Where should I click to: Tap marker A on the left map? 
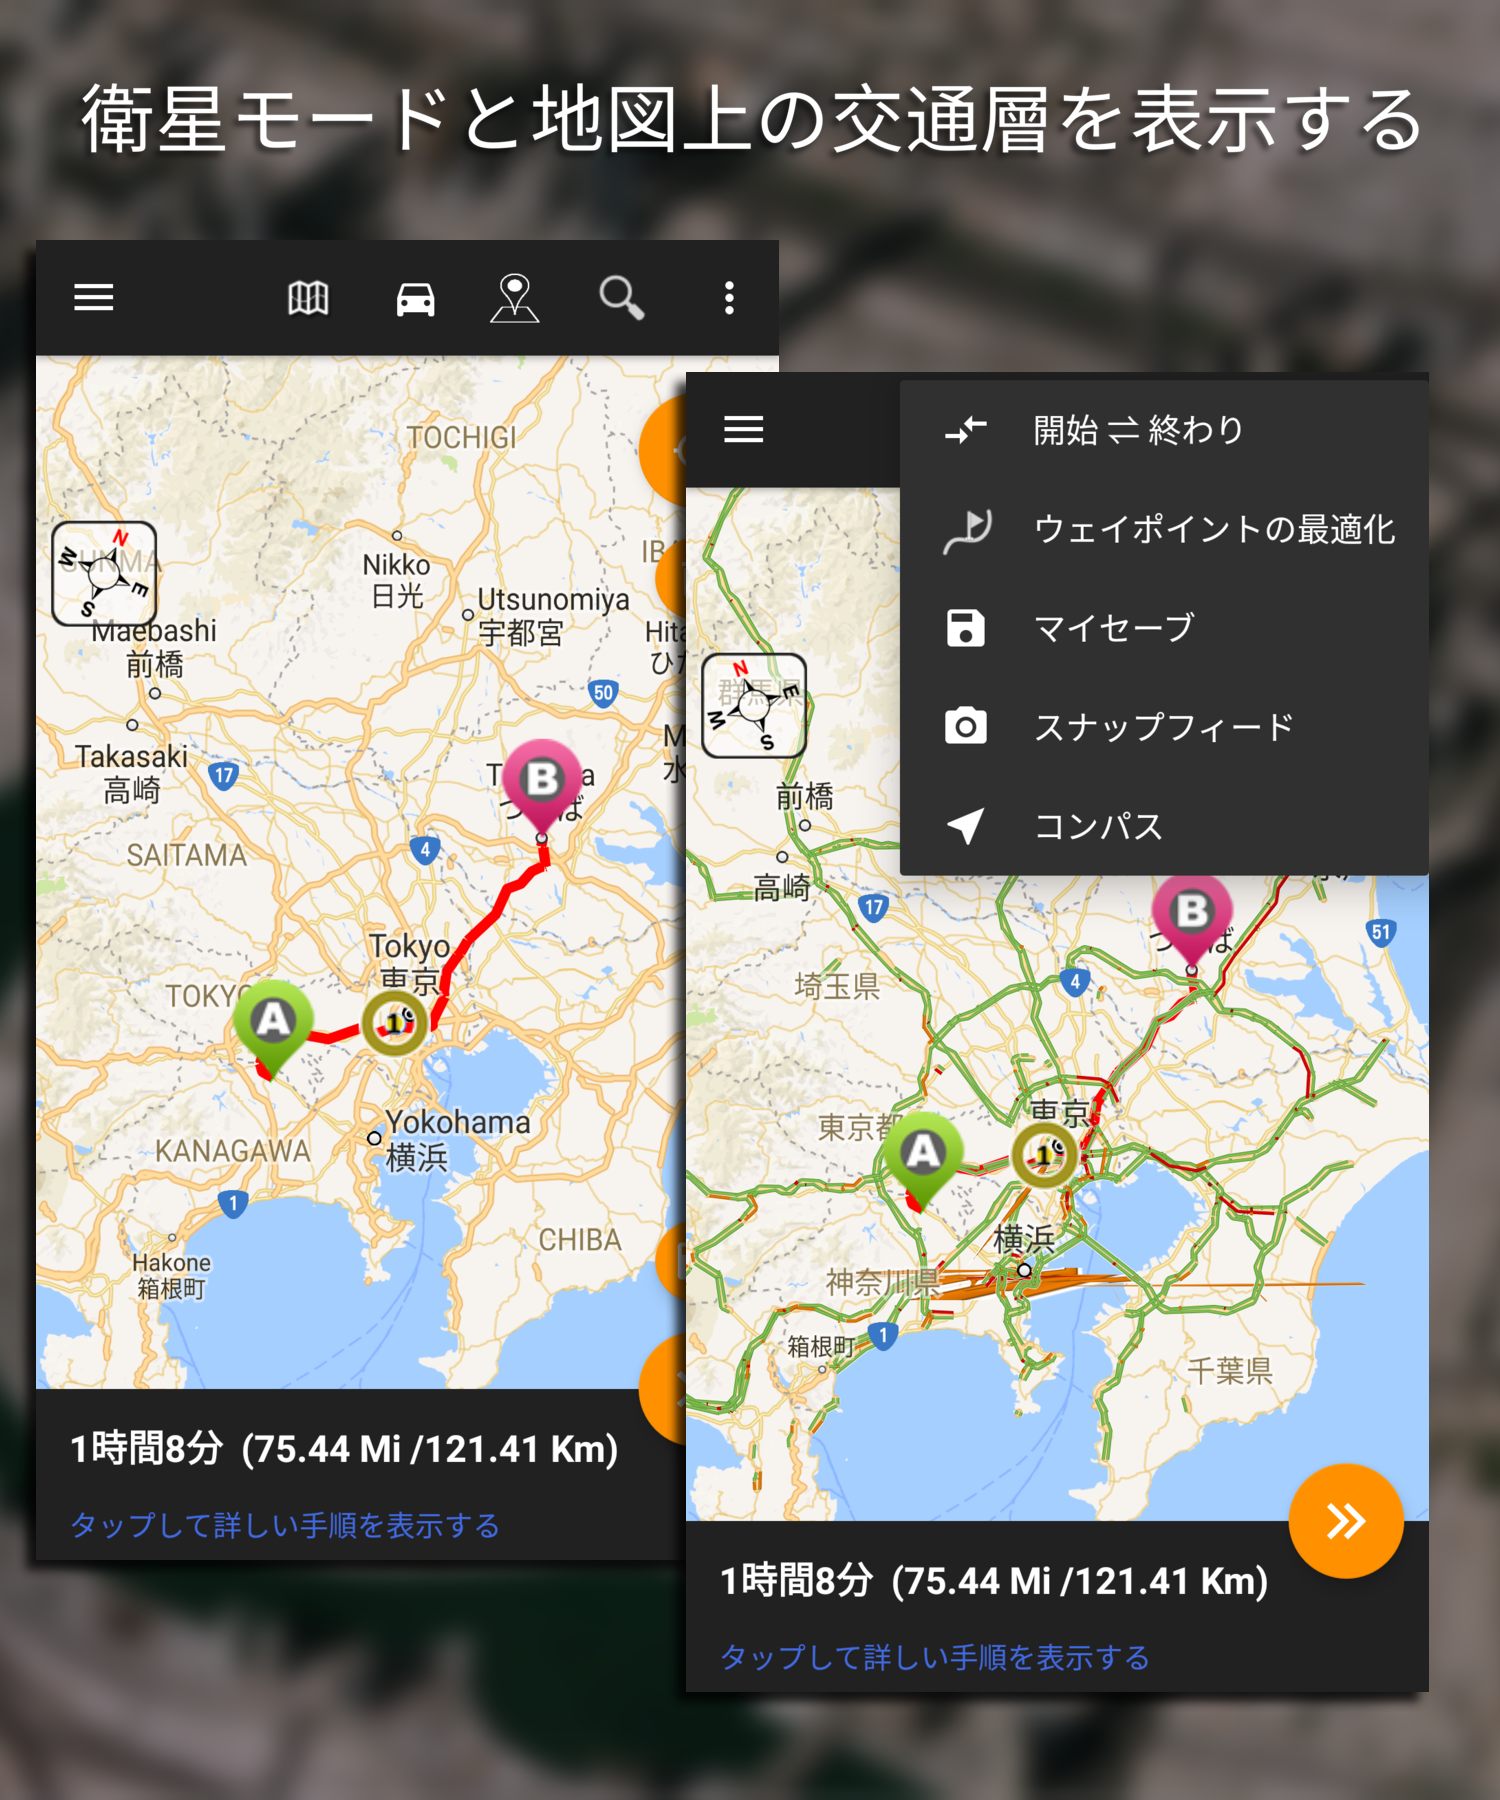(x=272, y=1028)
